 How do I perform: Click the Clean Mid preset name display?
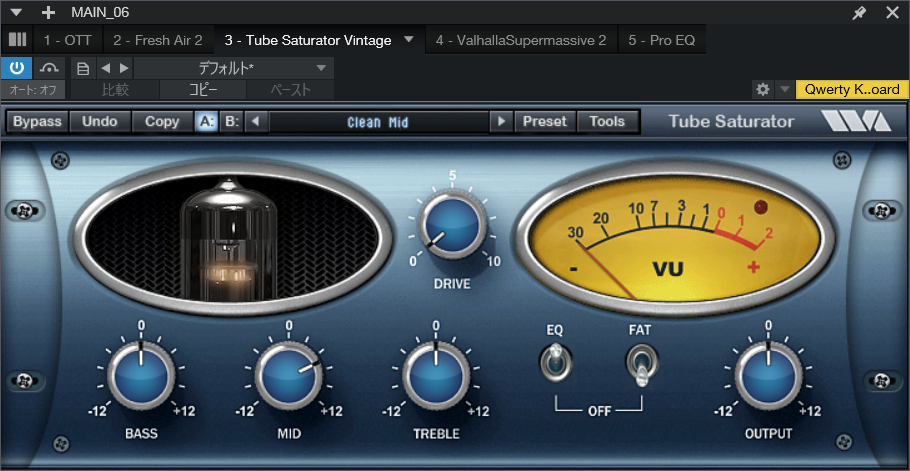click(378, 122)
